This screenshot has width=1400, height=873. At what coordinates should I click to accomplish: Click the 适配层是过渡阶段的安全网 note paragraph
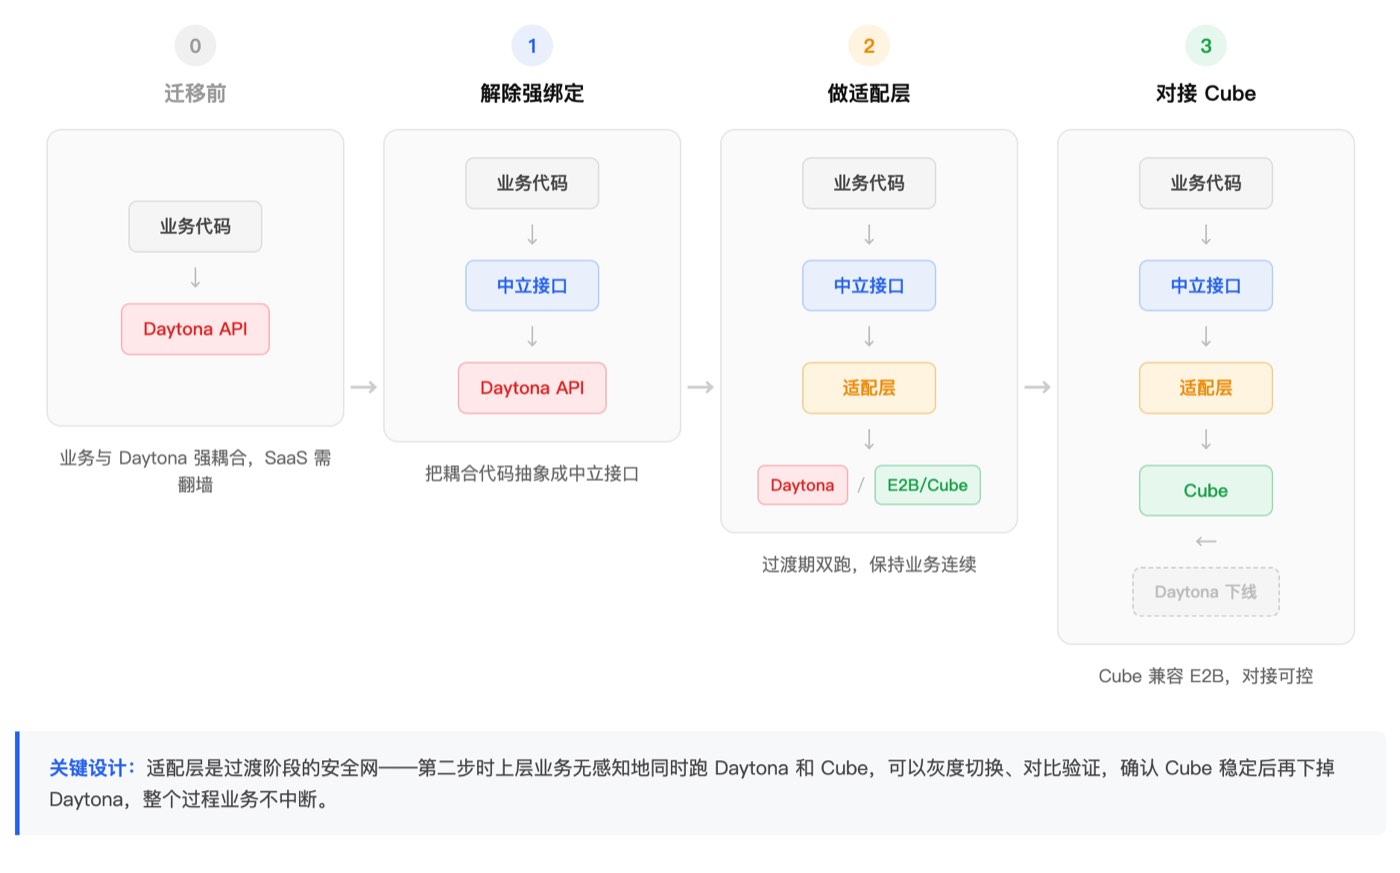[x=692, y=783]
